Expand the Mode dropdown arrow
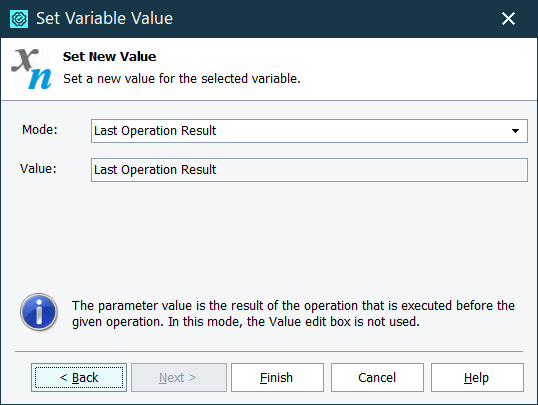 [x=515, y=131]
